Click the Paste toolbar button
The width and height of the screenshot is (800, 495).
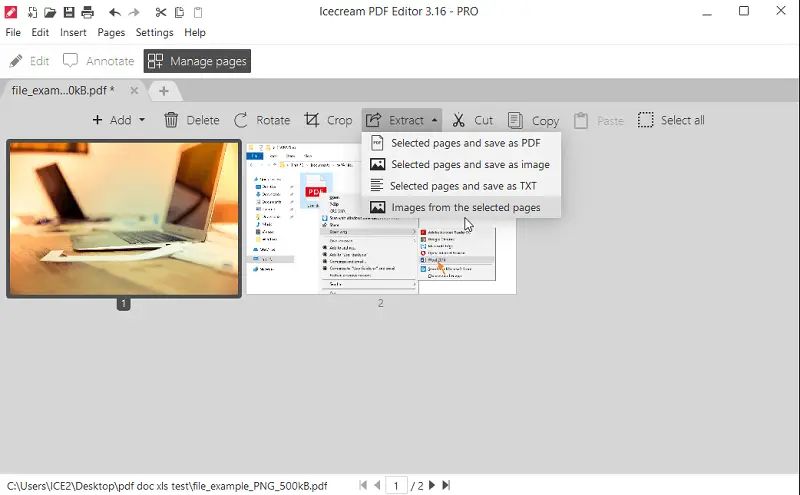click(598, 120)
